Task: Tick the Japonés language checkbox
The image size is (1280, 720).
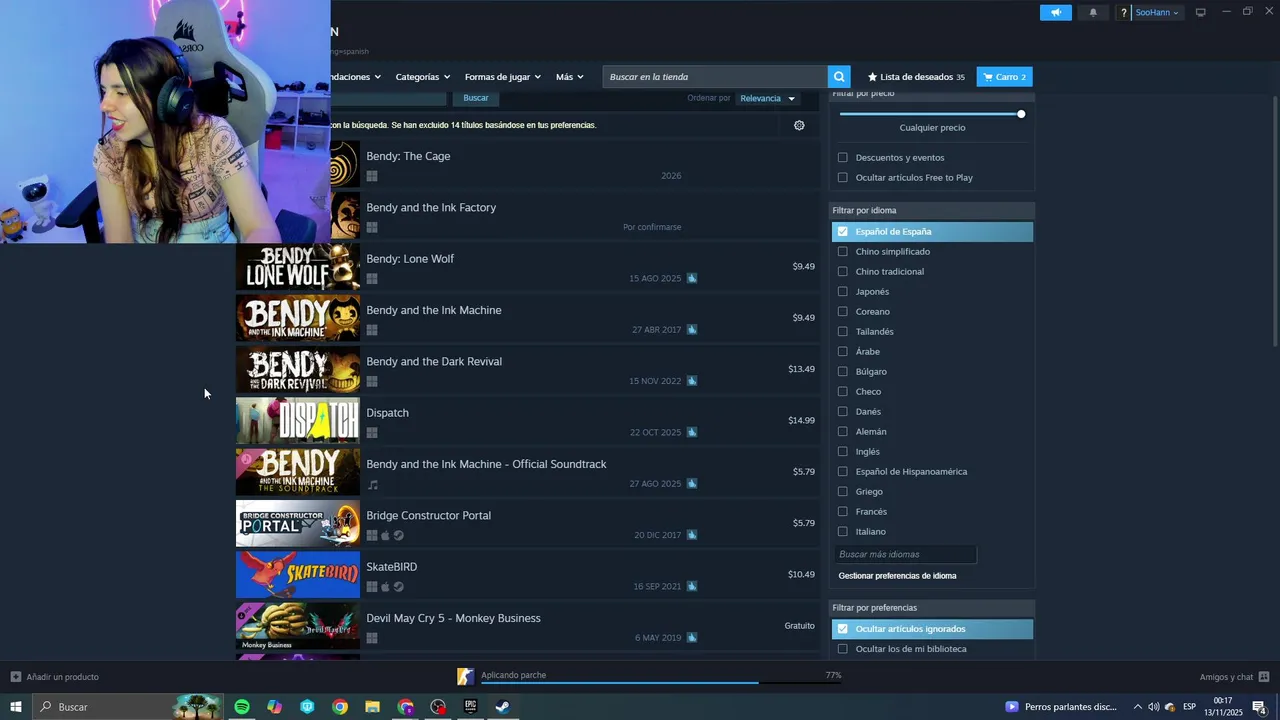Action: (842, 292)
